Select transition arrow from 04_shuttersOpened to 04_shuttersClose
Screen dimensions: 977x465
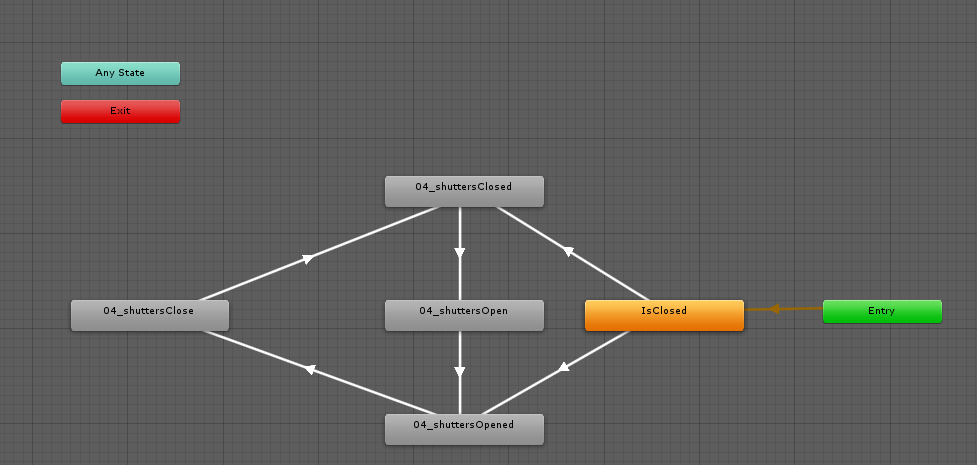point(309,369)
